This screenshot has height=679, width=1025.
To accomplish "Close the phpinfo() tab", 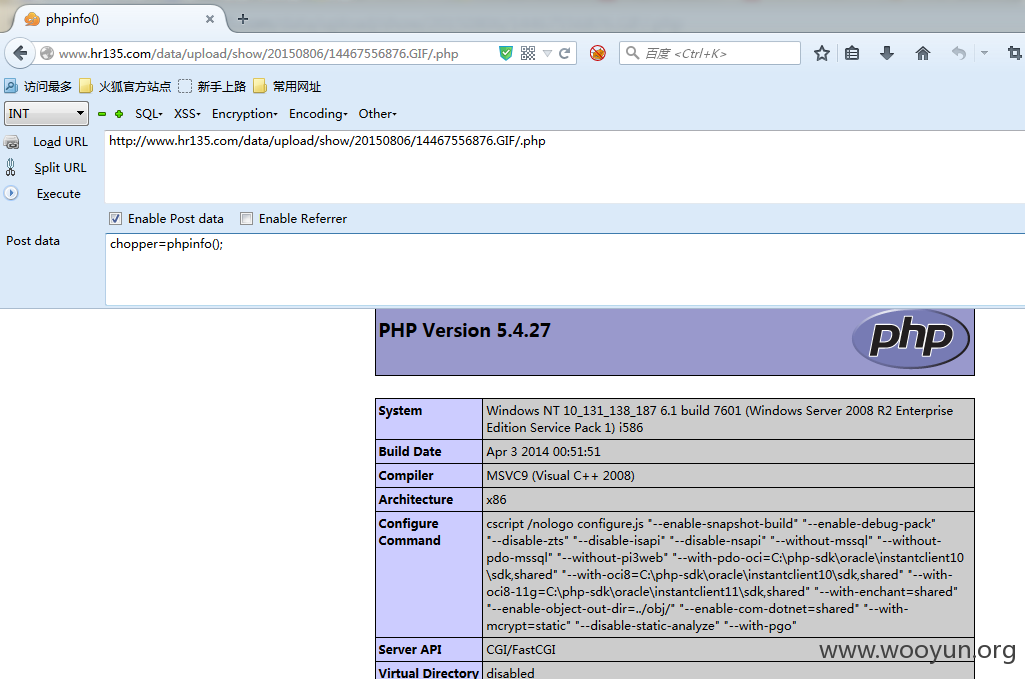I will [x=210, y=19].
